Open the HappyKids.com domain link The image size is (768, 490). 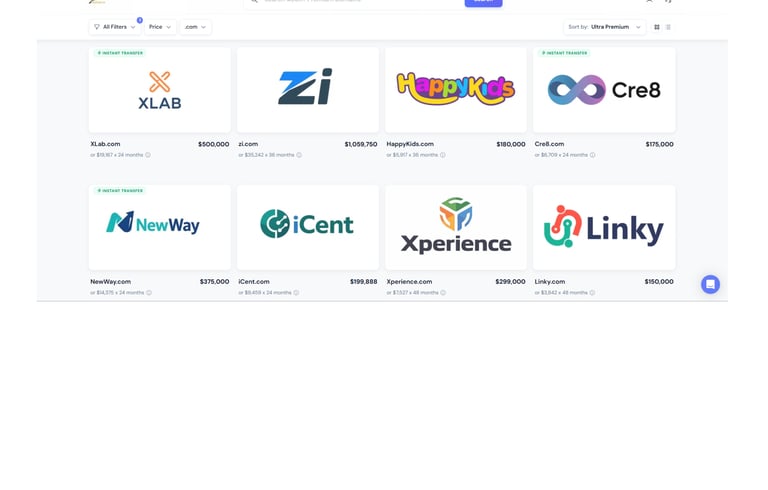[410, 144]
